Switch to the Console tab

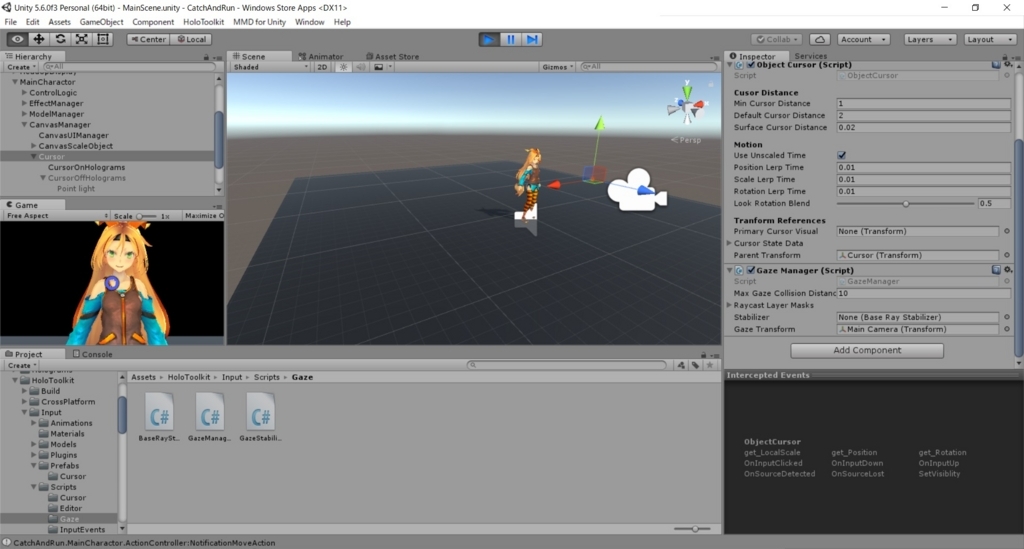click(93, 354)
